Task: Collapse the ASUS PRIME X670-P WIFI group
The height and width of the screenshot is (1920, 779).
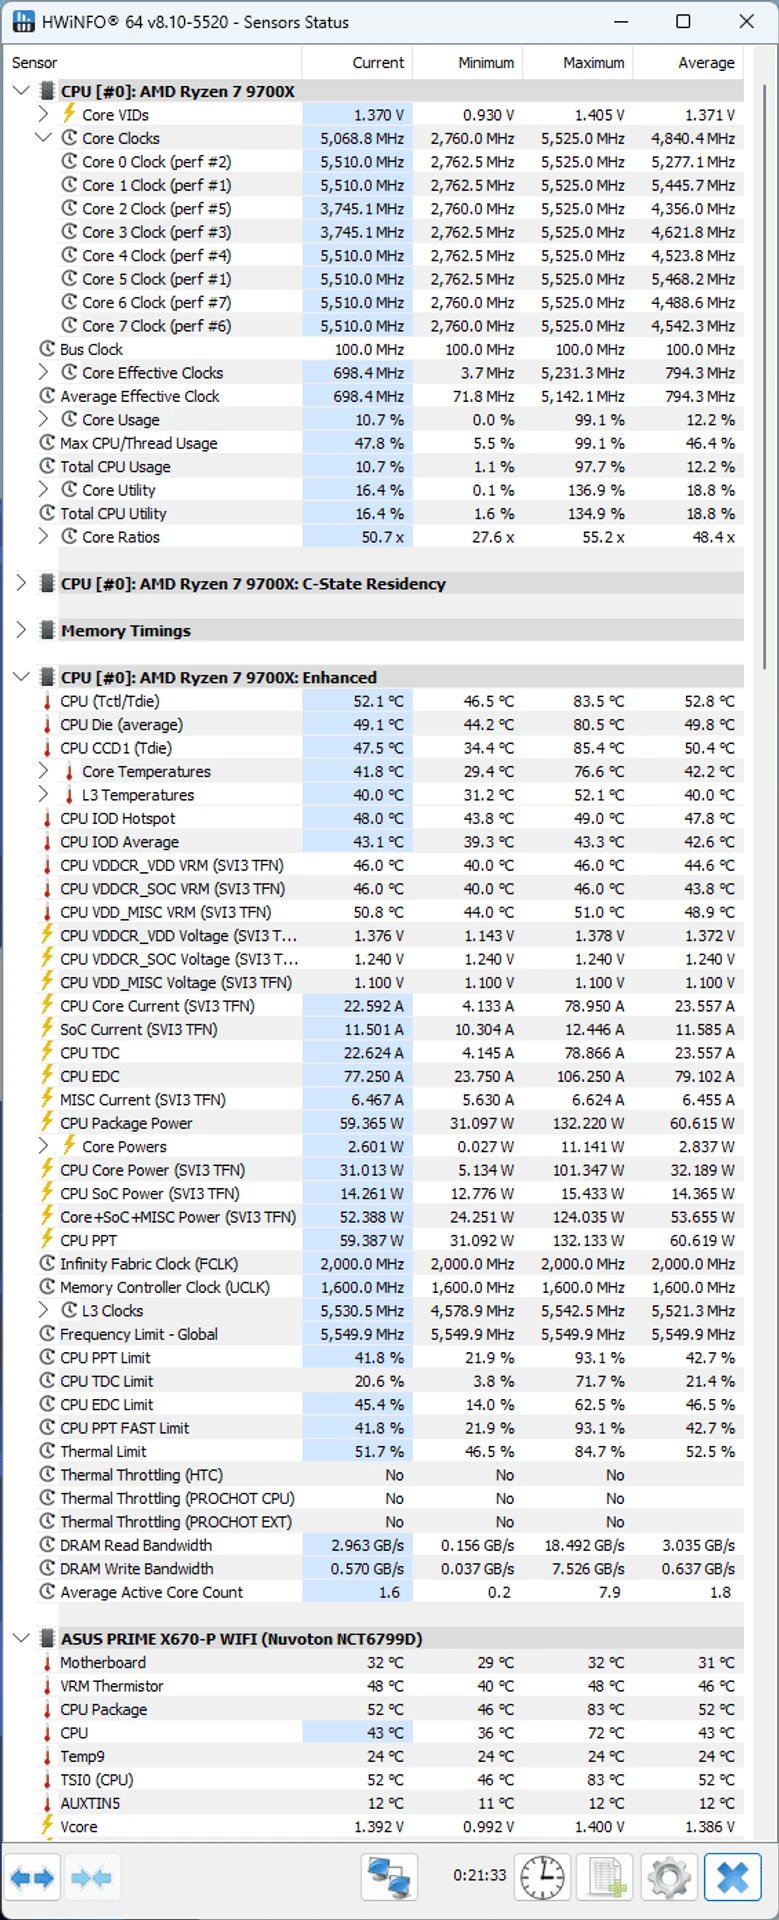Action: pyautogui.click(x=21, y=1638)
